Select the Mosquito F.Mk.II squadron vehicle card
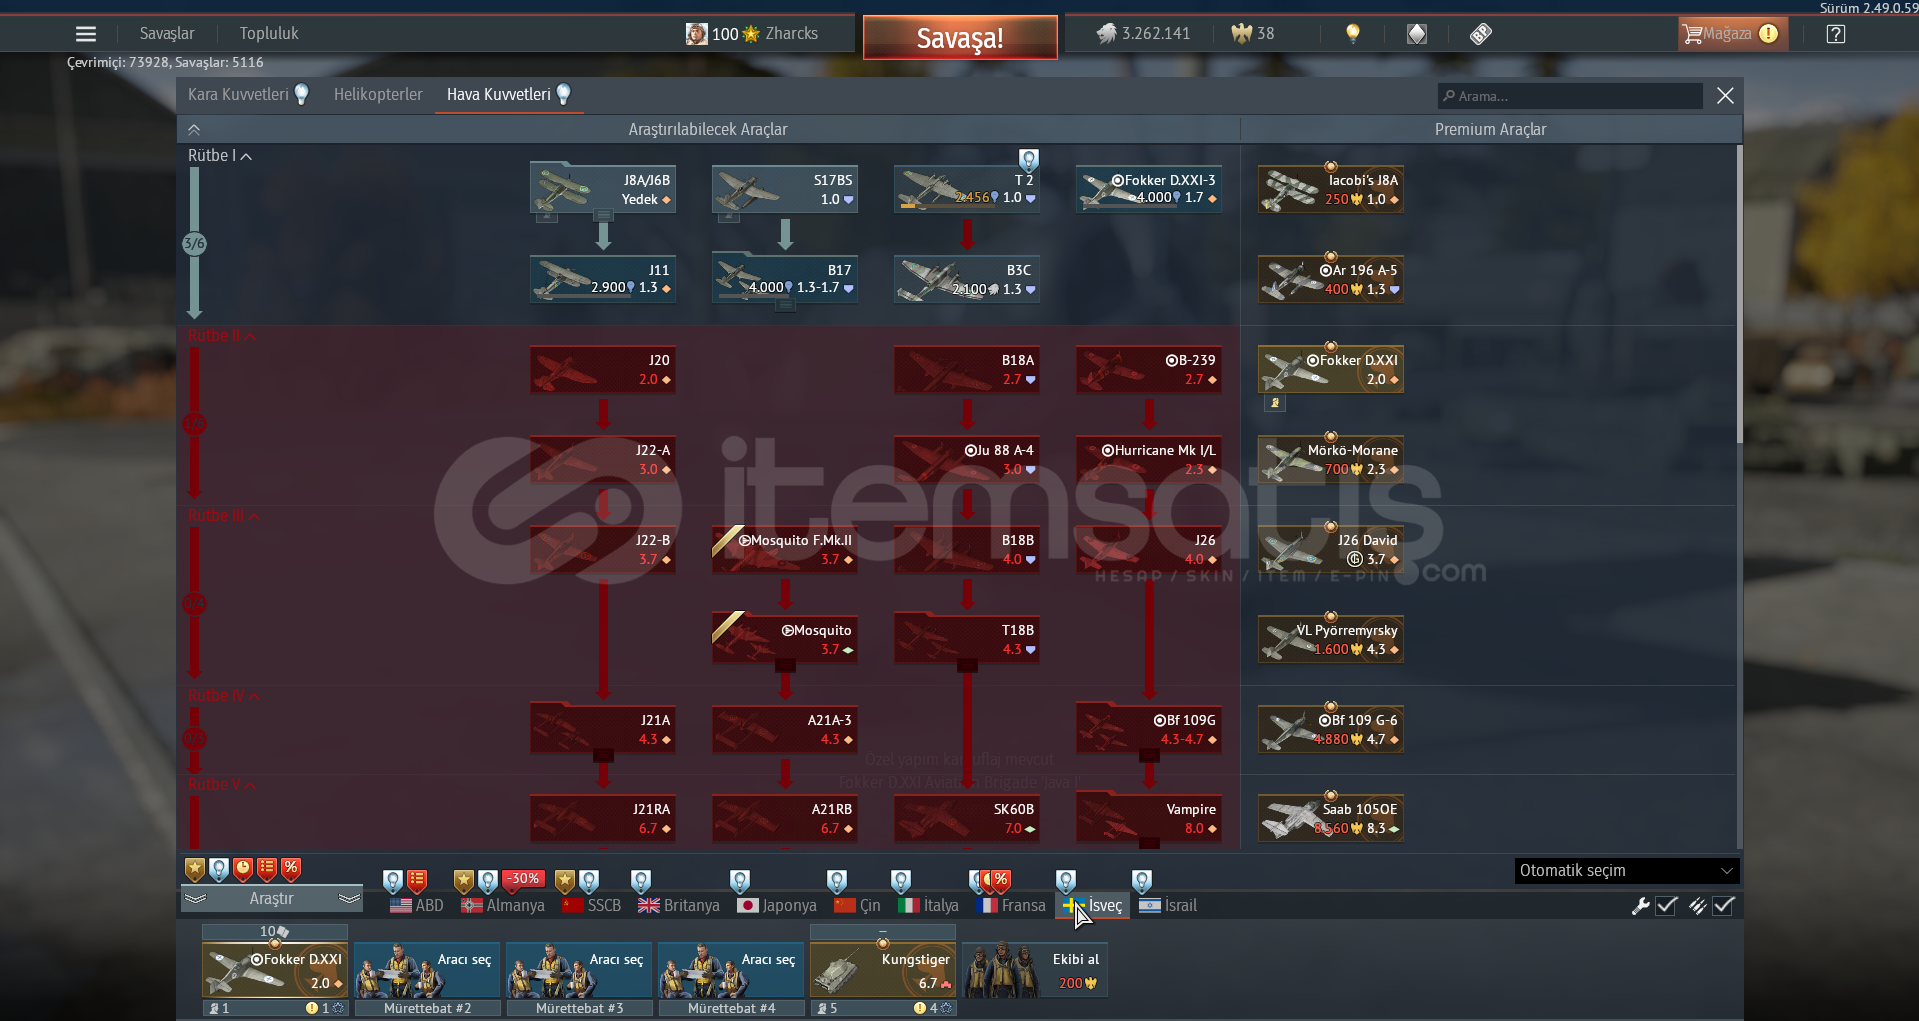Viewport: 1919px width, 1021px height. click(785, 549)
